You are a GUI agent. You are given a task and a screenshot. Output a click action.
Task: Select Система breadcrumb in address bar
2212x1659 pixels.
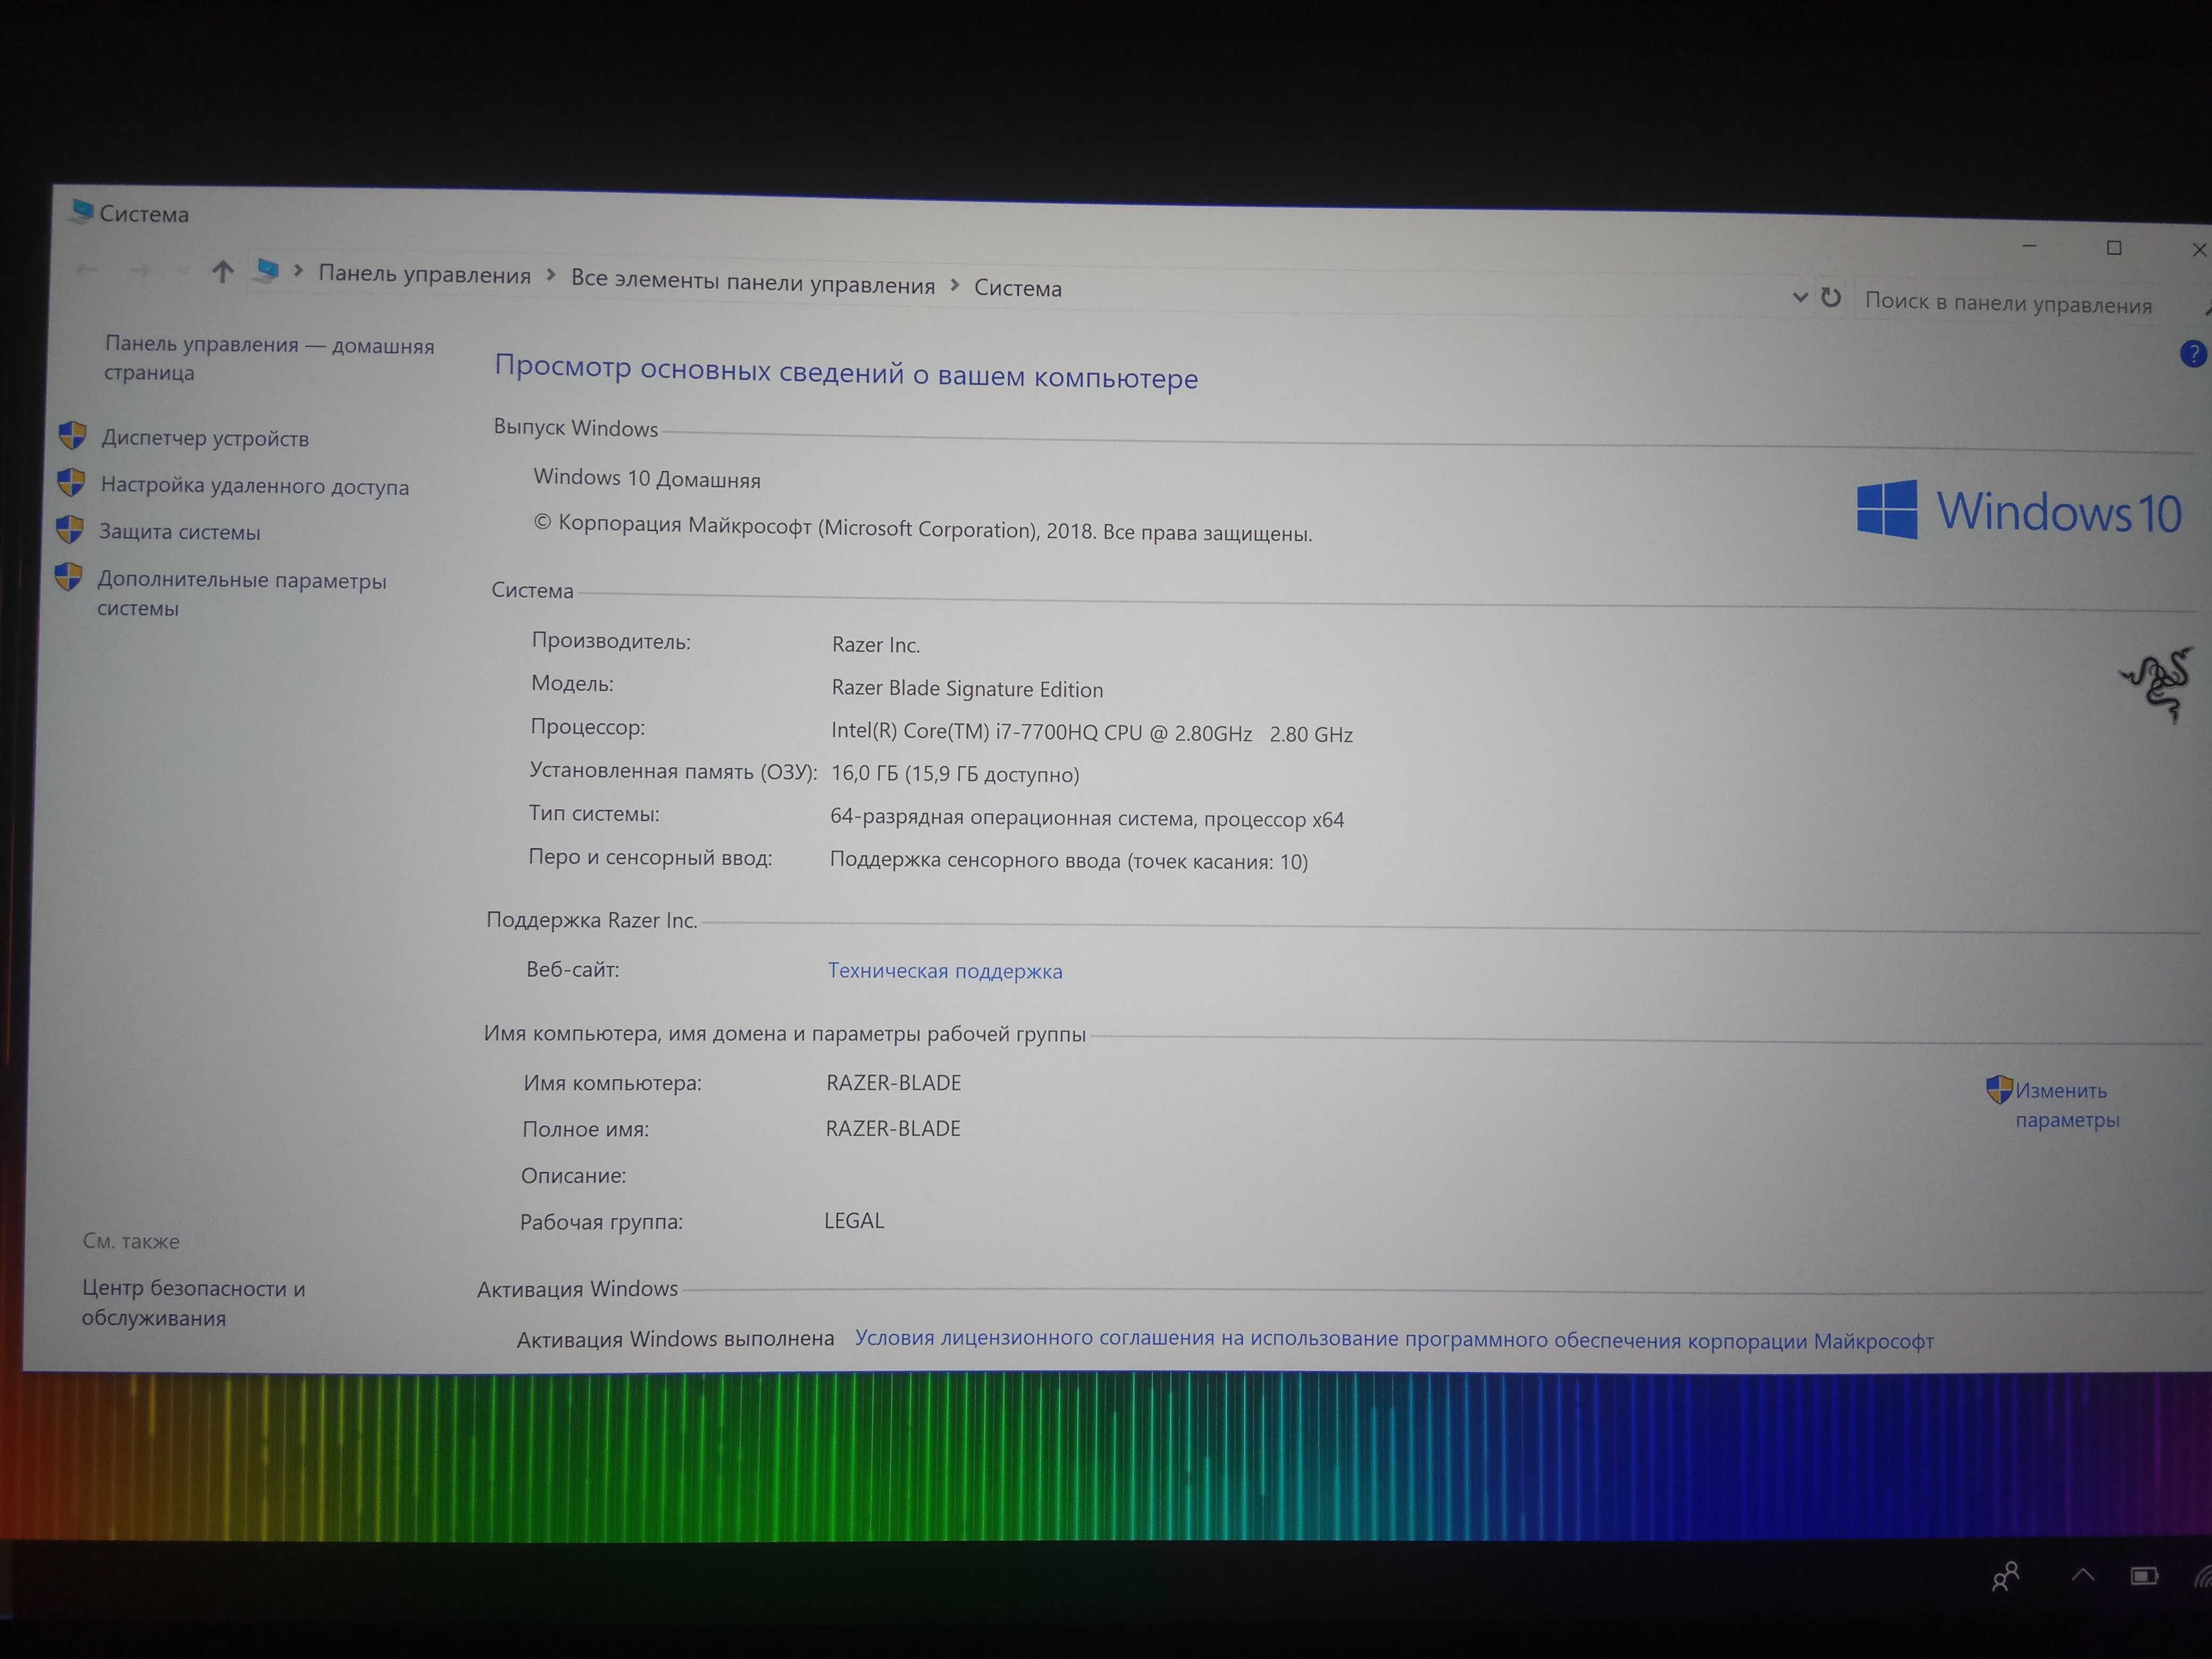pos(1018,288)
